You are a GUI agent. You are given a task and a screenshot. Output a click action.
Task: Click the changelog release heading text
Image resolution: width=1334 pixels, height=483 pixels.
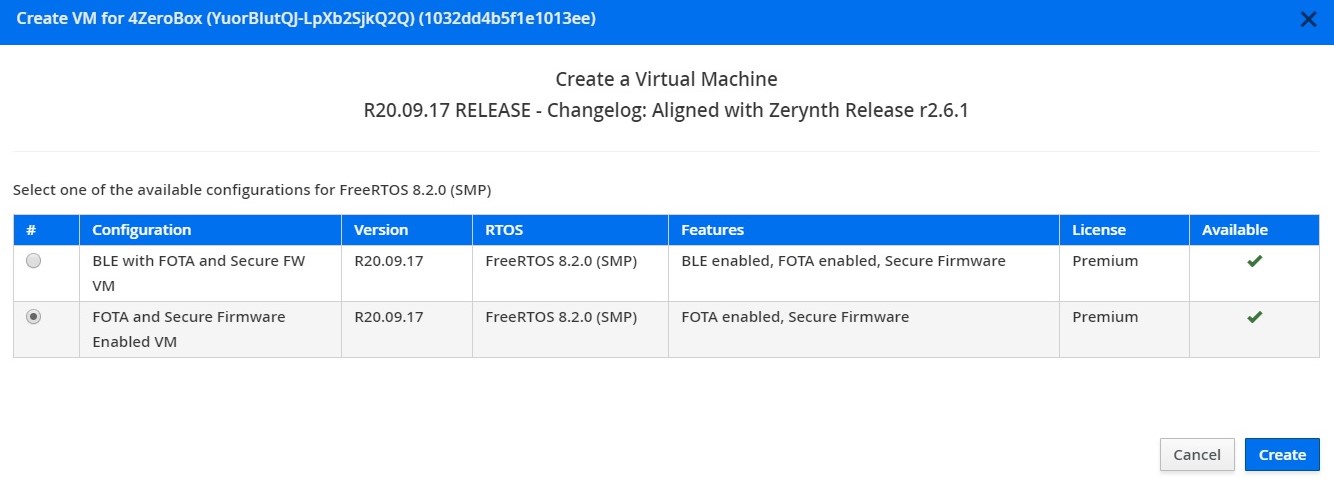point(666,111)
